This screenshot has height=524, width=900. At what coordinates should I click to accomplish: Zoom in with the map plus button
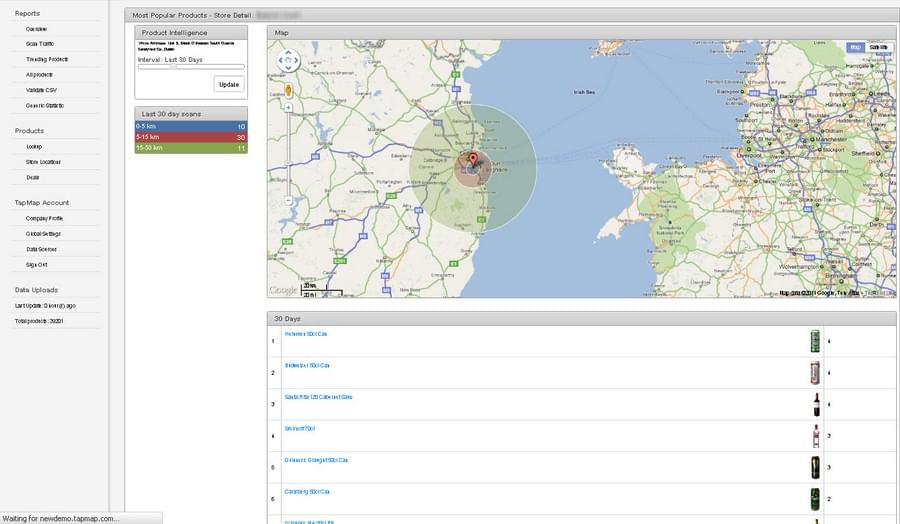(288, 107)
